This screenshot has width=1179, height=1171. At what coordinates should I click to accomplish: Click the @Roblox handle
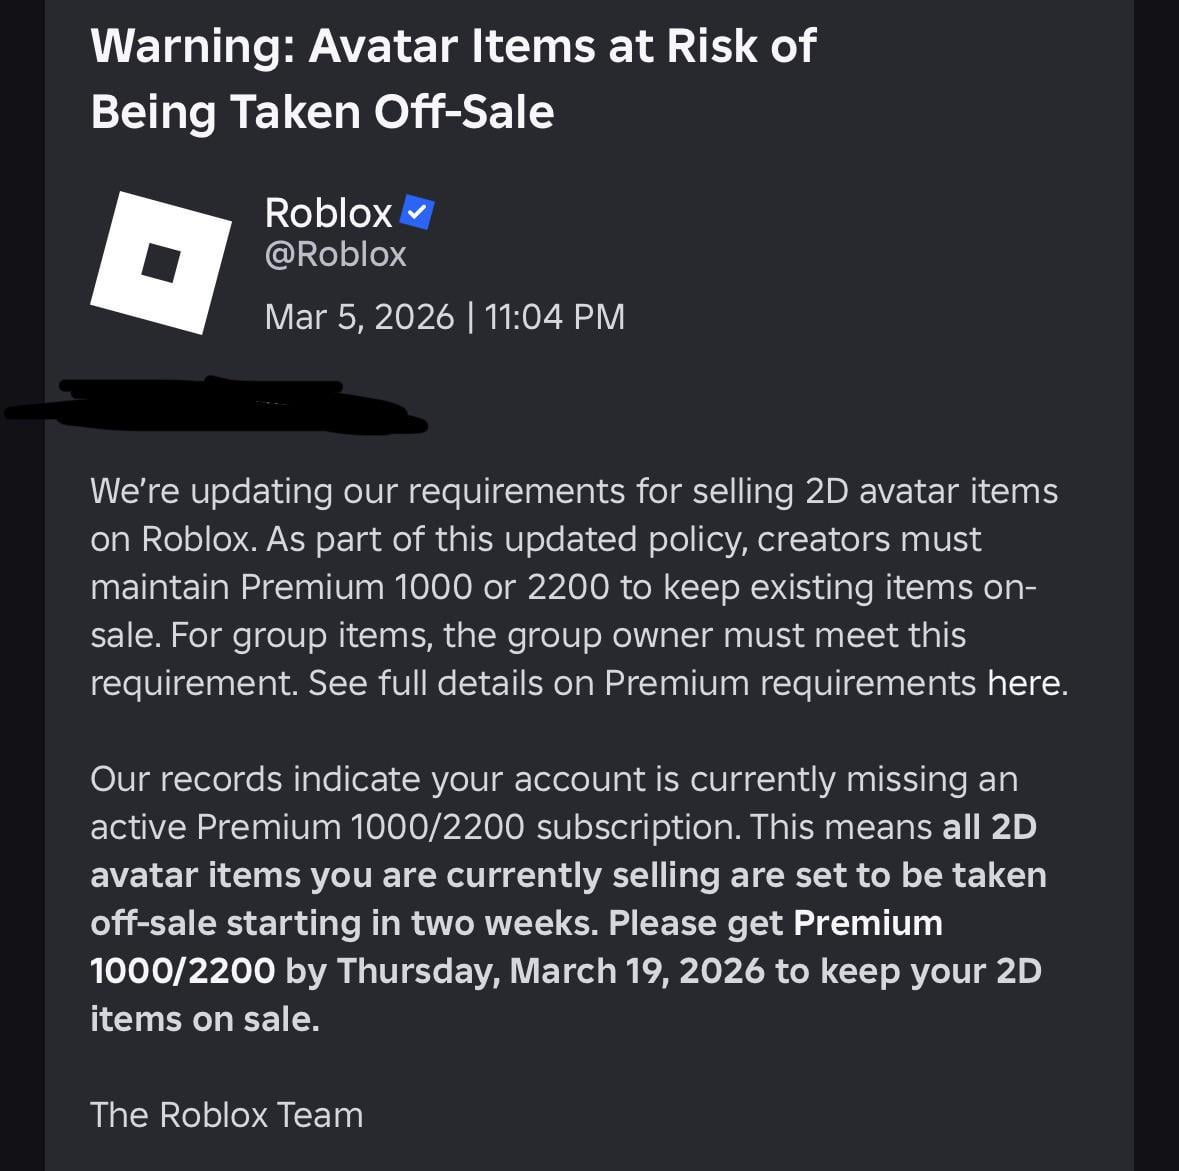(335, 254)
